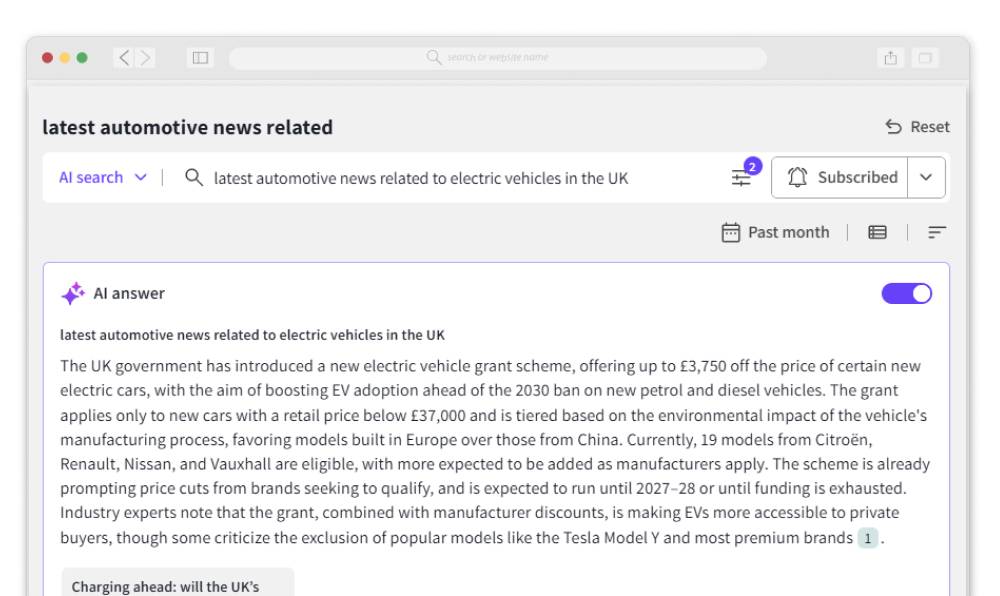
Task: Open citation reference 1 link
Action: (868, 538)
